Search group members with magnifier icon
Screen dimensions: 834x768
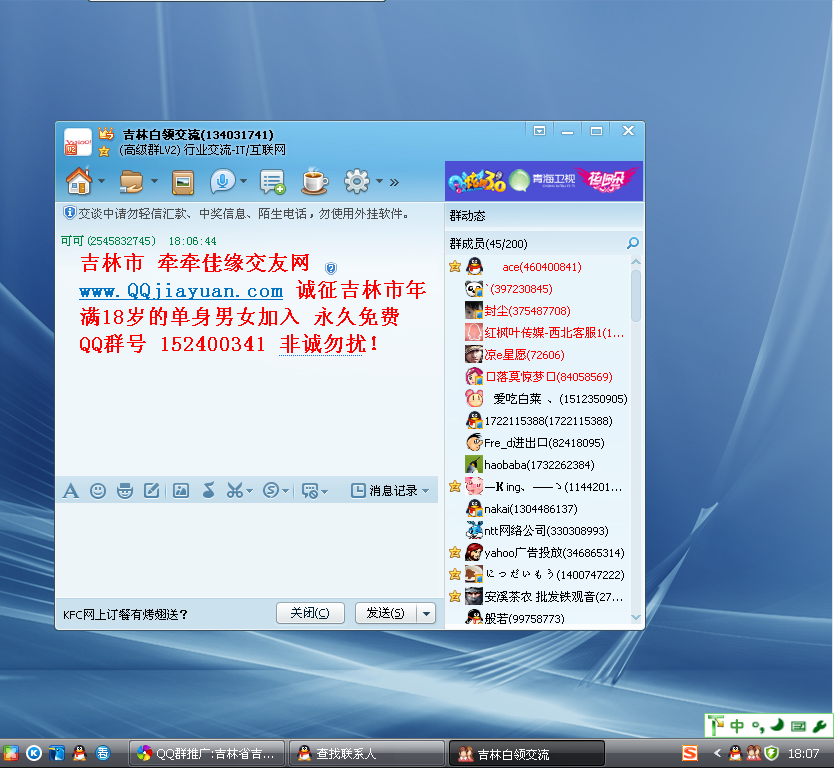(x=632, y=243)
